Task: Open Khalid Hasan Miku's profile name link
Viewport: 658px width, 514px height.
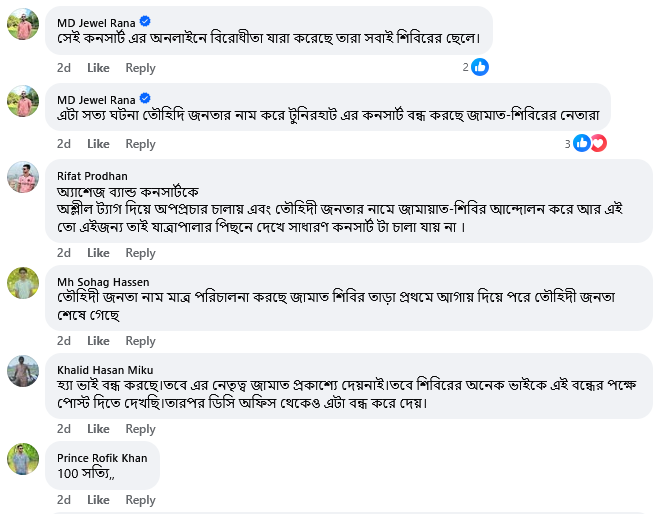Action: [x=105, y=369]
